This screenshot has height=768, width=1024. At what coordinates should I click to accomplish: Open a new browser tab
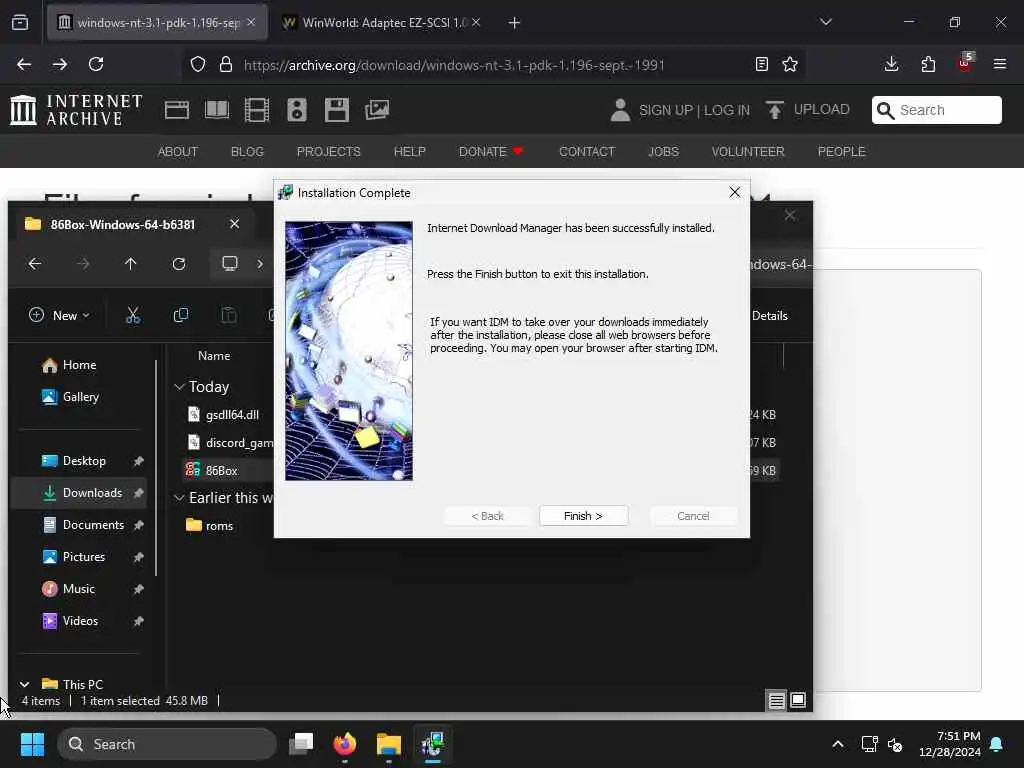pos(514,23)
